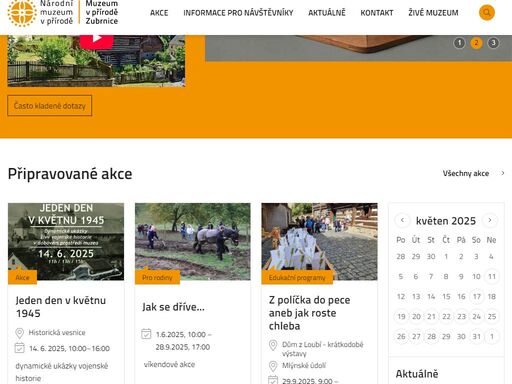Screen dimensions: 512x384
Task: Click location pin beside Dům z Loubí
Action: 273,345
